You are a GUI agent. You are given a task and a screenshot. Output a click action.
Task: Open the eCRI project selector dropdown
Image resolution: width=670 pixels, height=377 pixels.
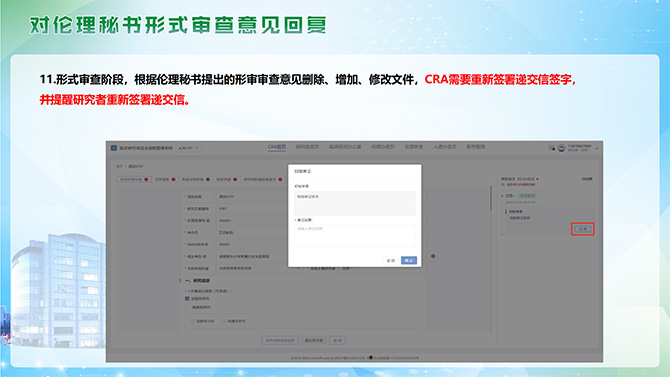click(x=188, y=148)
